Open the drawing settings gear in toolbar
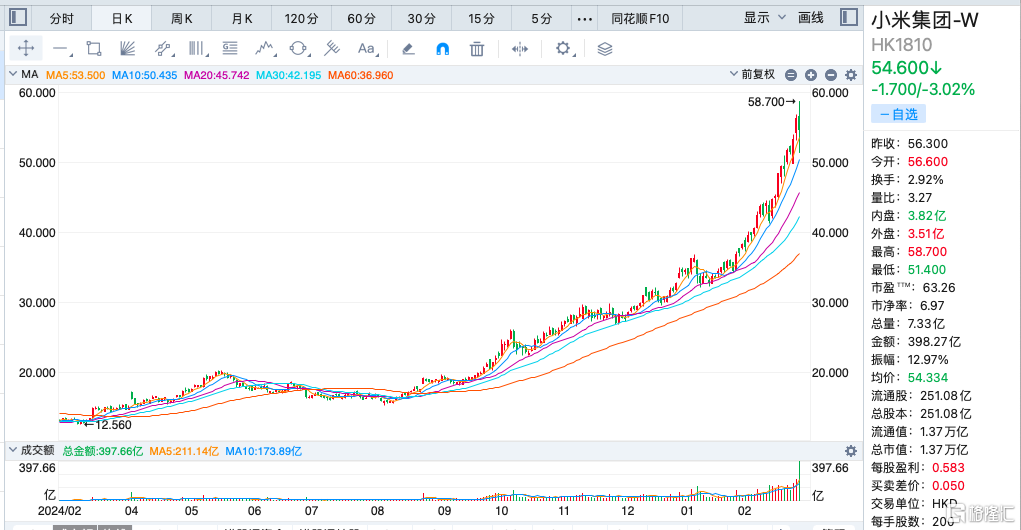1021x530 pixels. pyautogui.click(x=563, y=49)
